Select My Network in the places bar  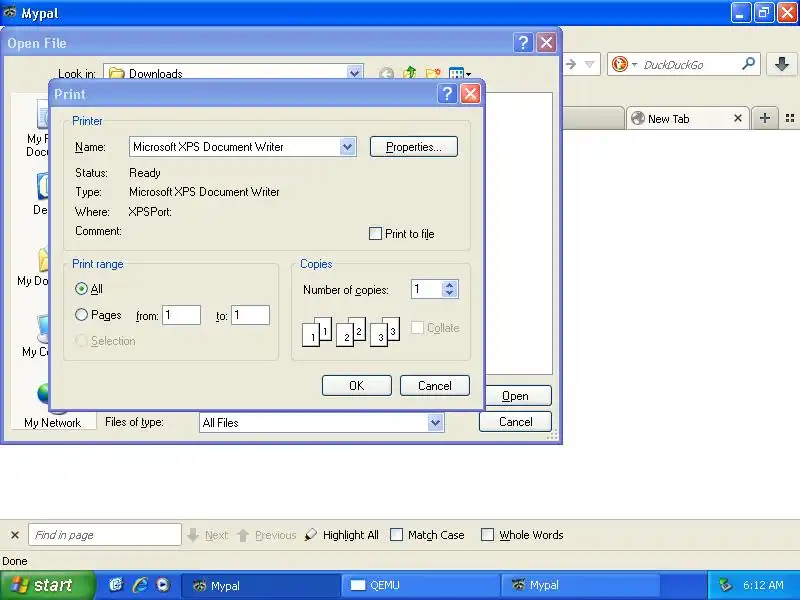coord(53,408)
